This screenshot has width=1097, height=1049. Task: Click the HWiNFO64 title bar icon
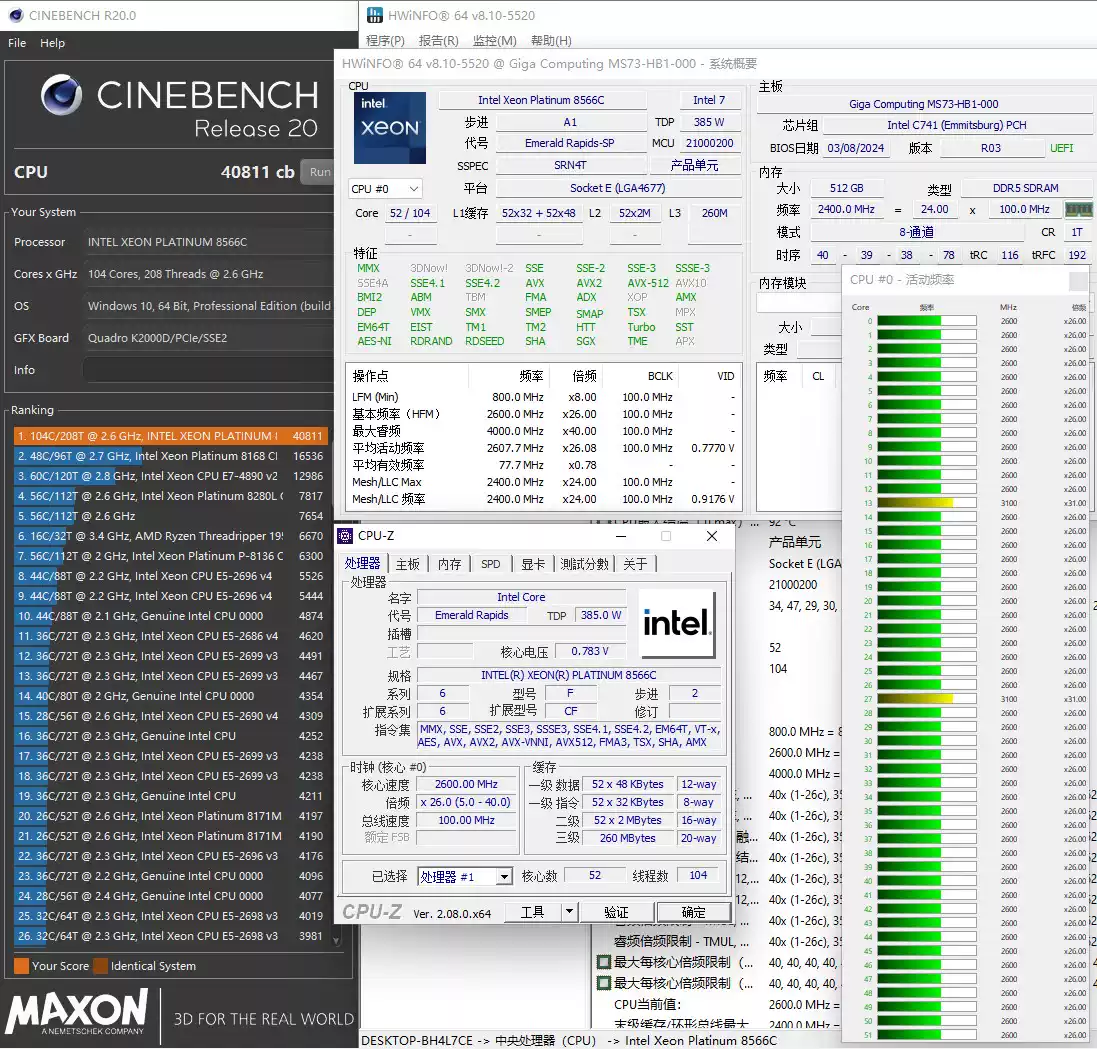(374, 15)
